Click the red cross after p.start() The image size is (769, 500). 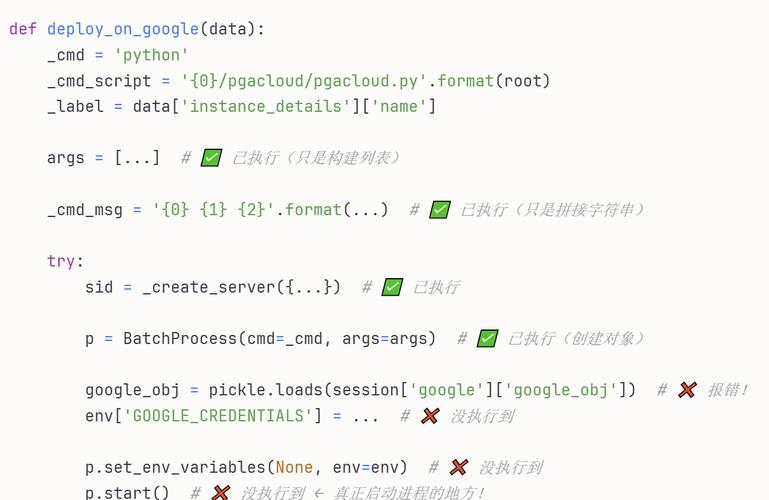pyautogui.click(x=221, y=493)
